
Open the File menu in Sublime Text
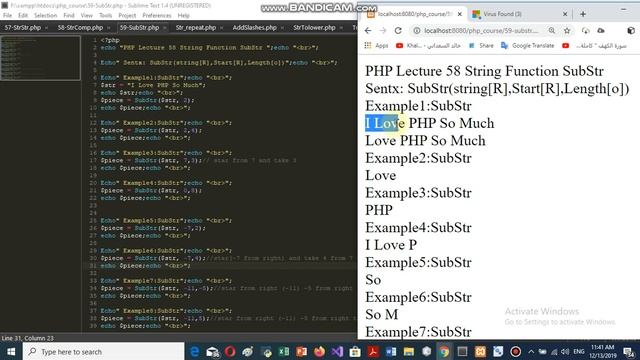click(7, 16)
